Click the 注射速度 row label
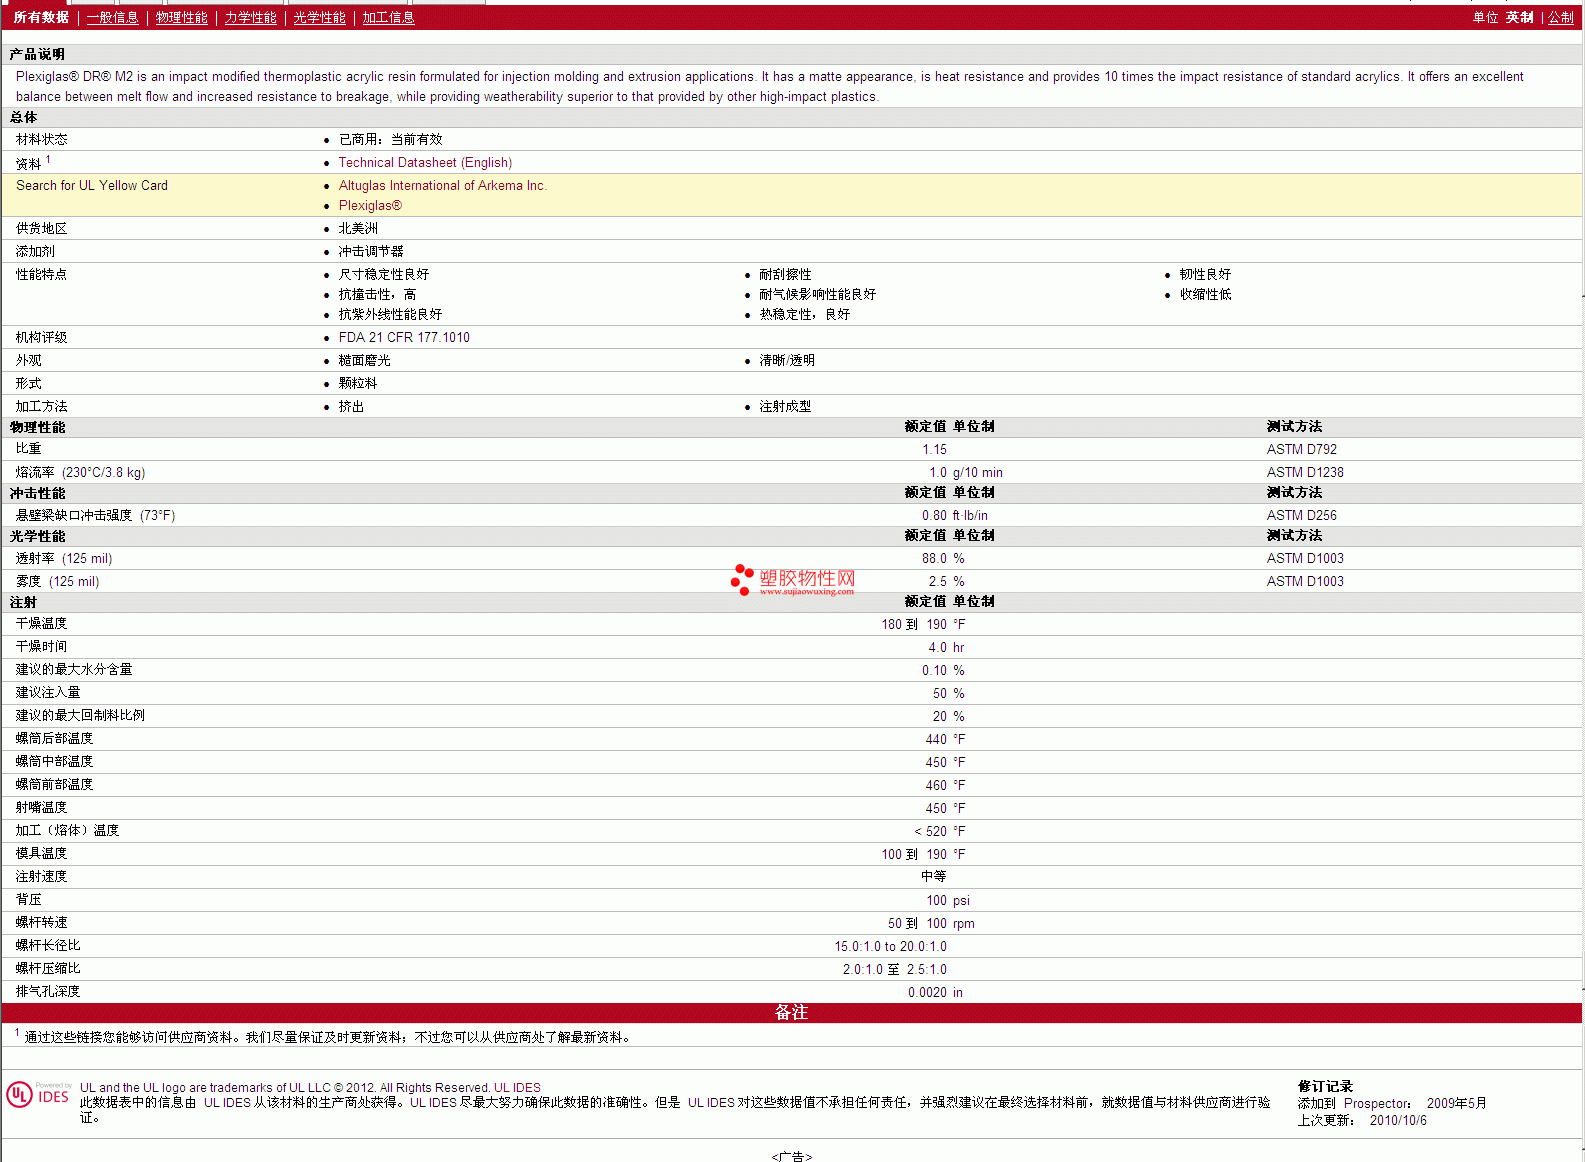1585x1162 pixels. click(41, 877)
